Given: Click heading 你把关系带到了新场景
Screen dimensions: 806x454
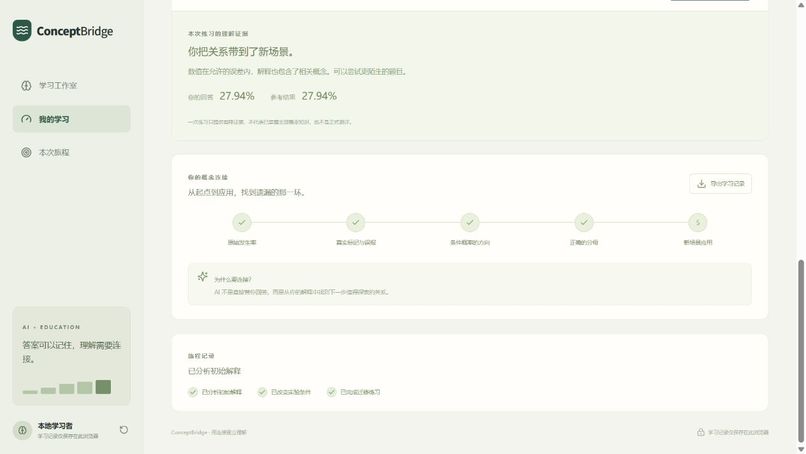Looking at the screenshot, I should (241, 52).
